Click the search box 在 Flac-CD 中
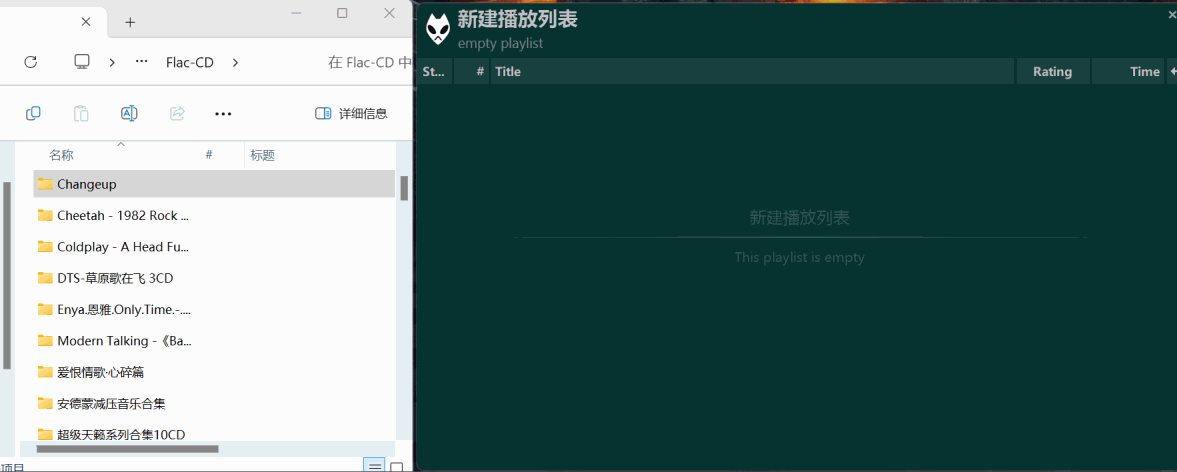1177x472 pixels. click(x=369, y=62)
